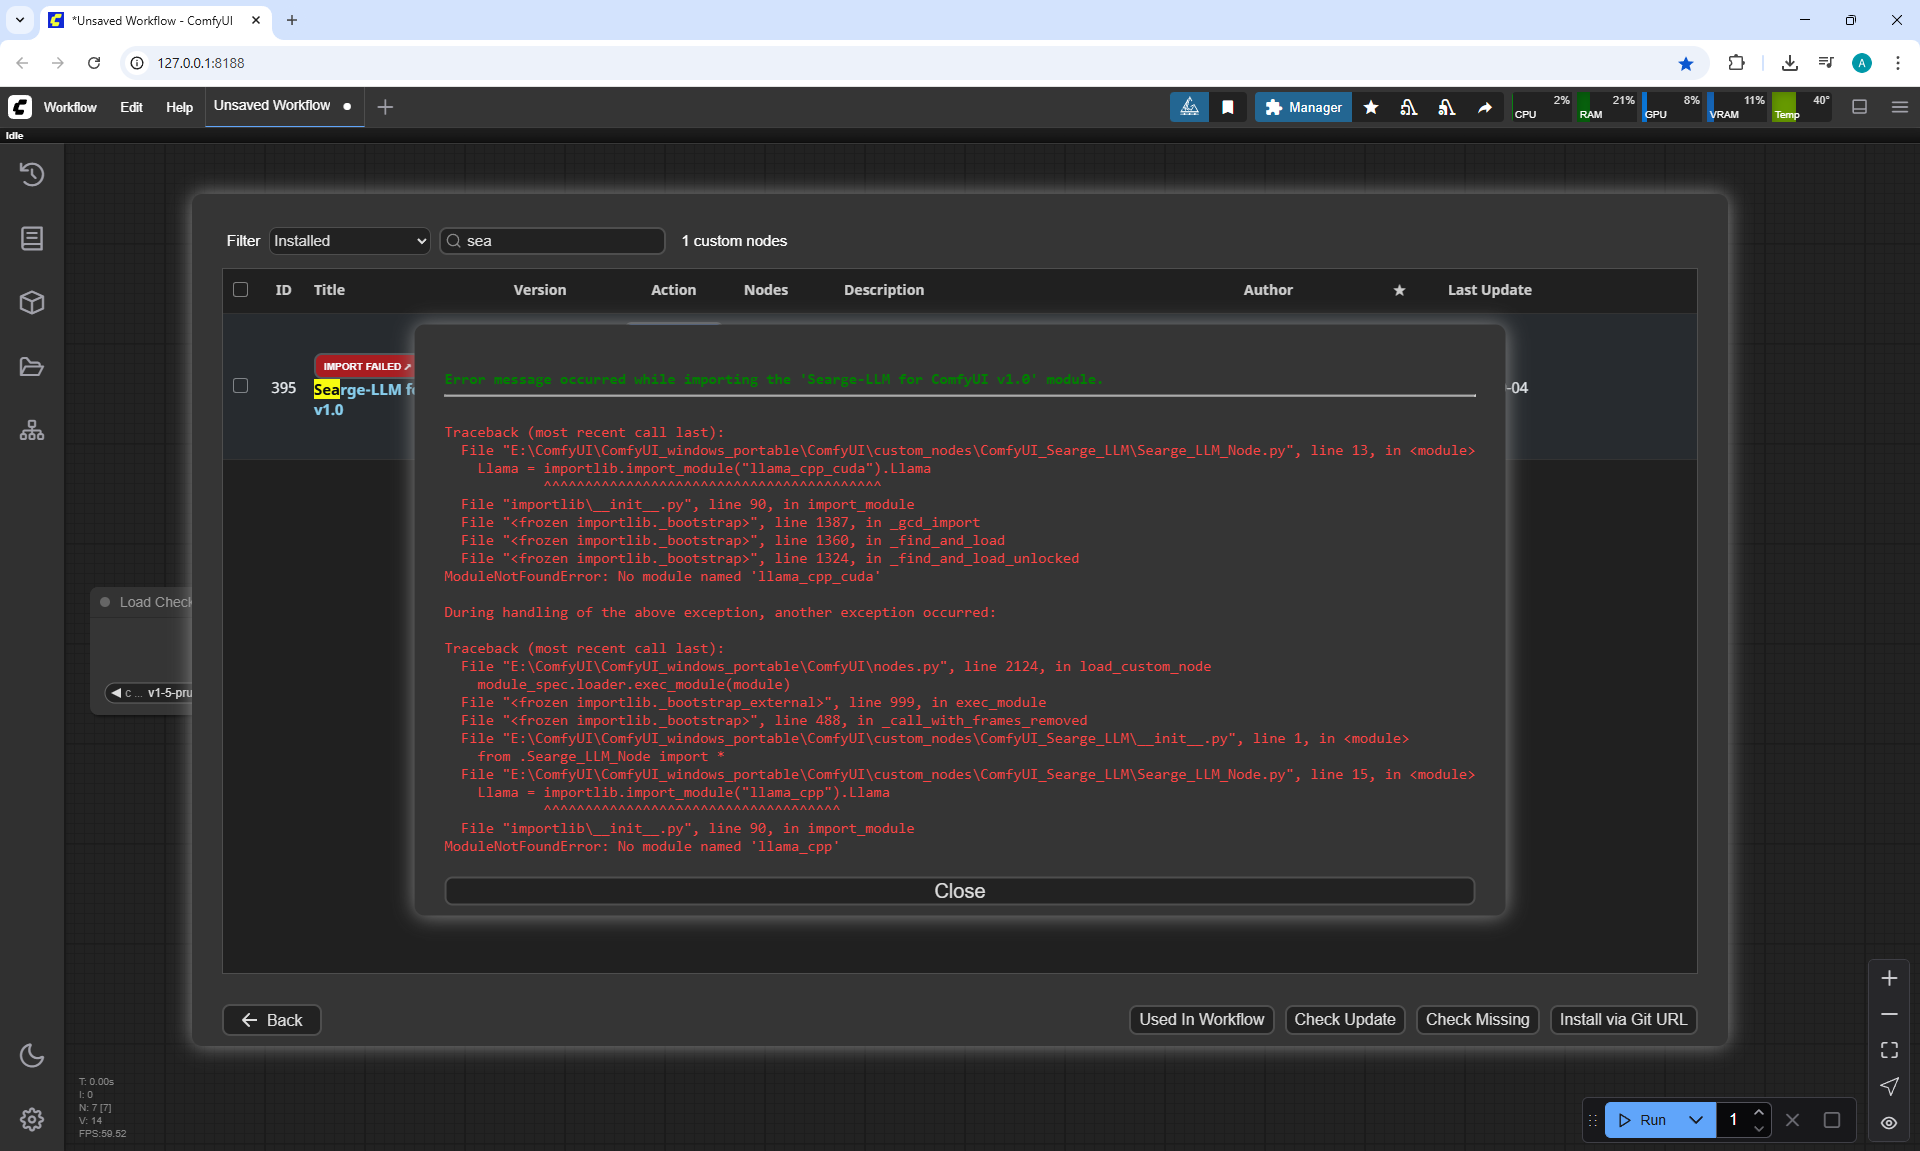
Task: Open the Workflow menu
Action: pyautogui.click(x=70, y=107)
